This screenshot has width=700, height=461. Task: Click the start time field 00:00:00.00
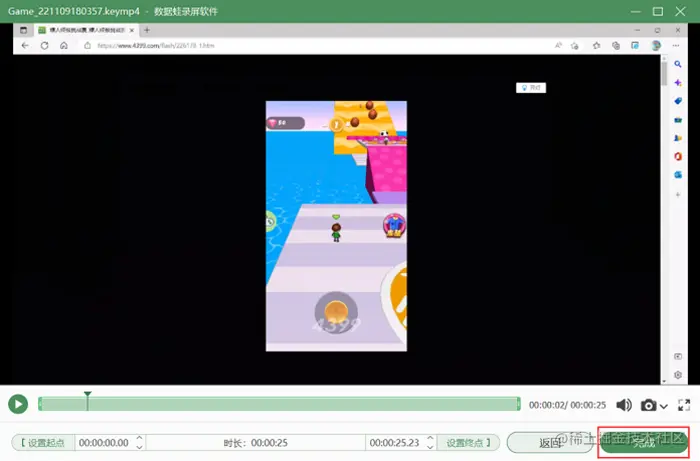click(x=104, y=443)
